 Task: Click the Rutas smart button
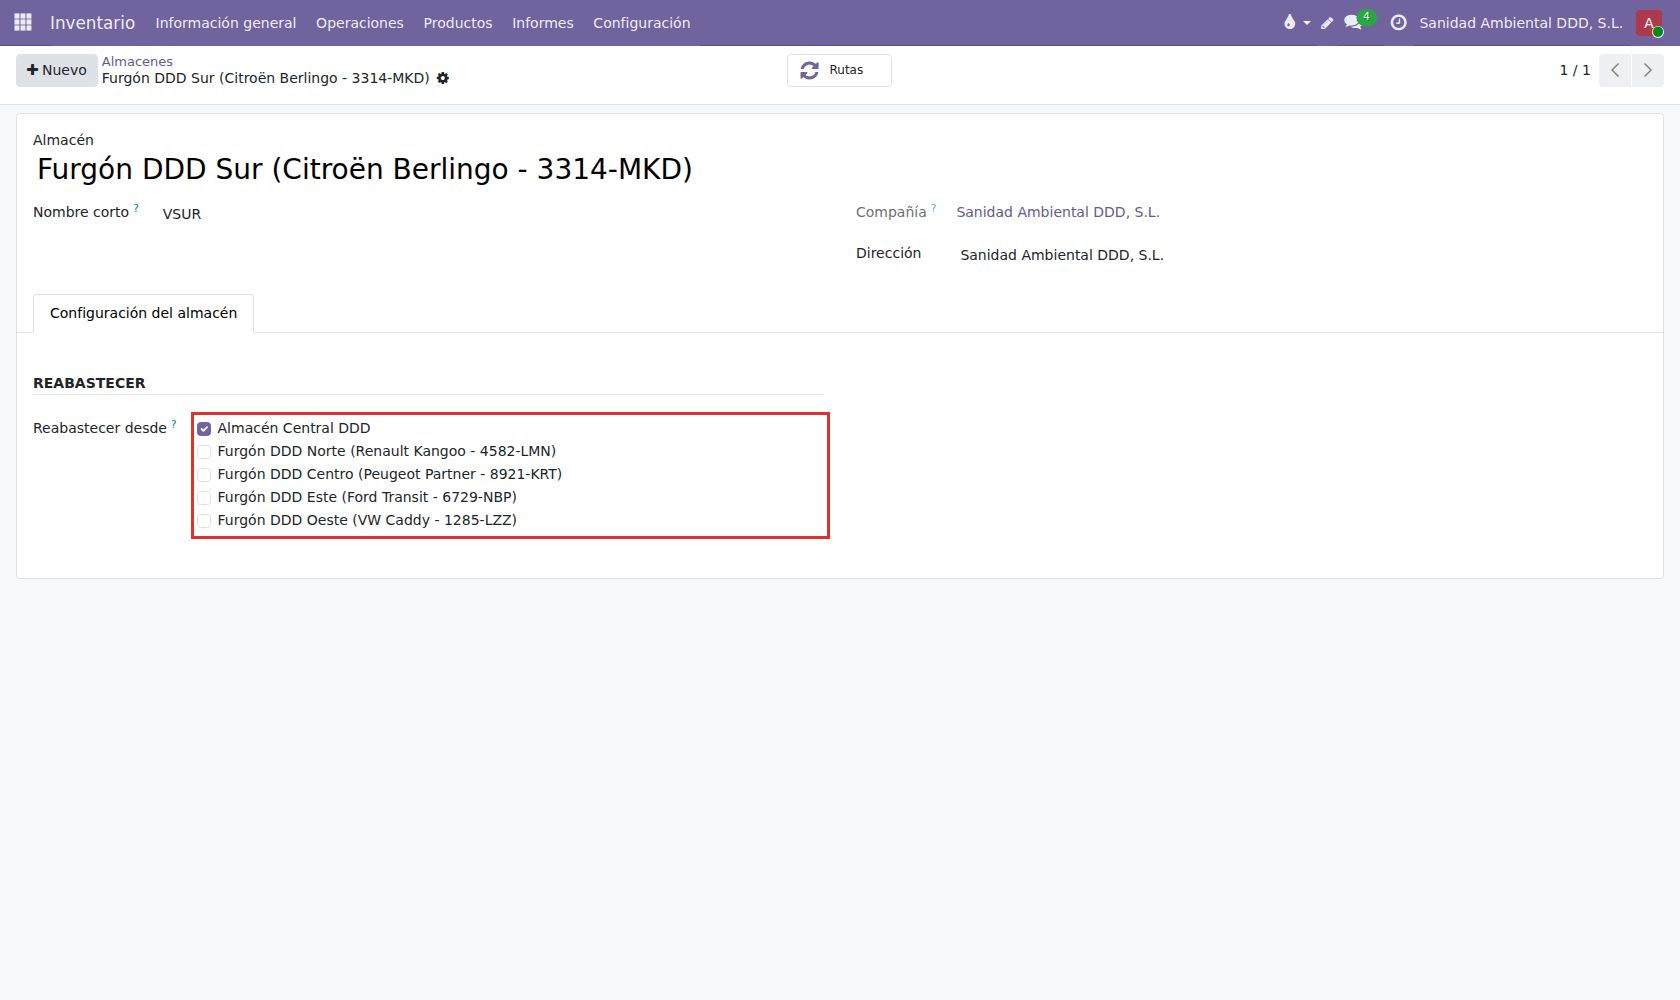(x=839, y=70)
